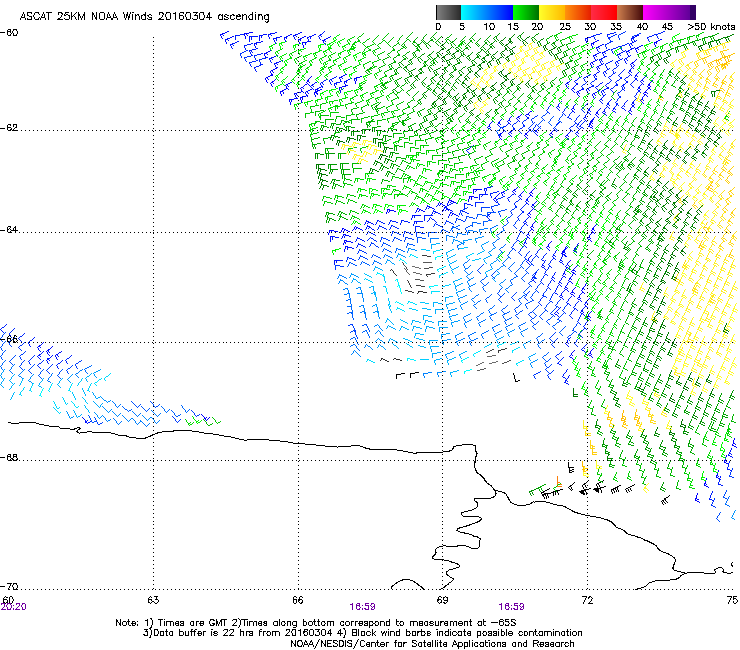Click the longitude label '66'

pos(298,600)
